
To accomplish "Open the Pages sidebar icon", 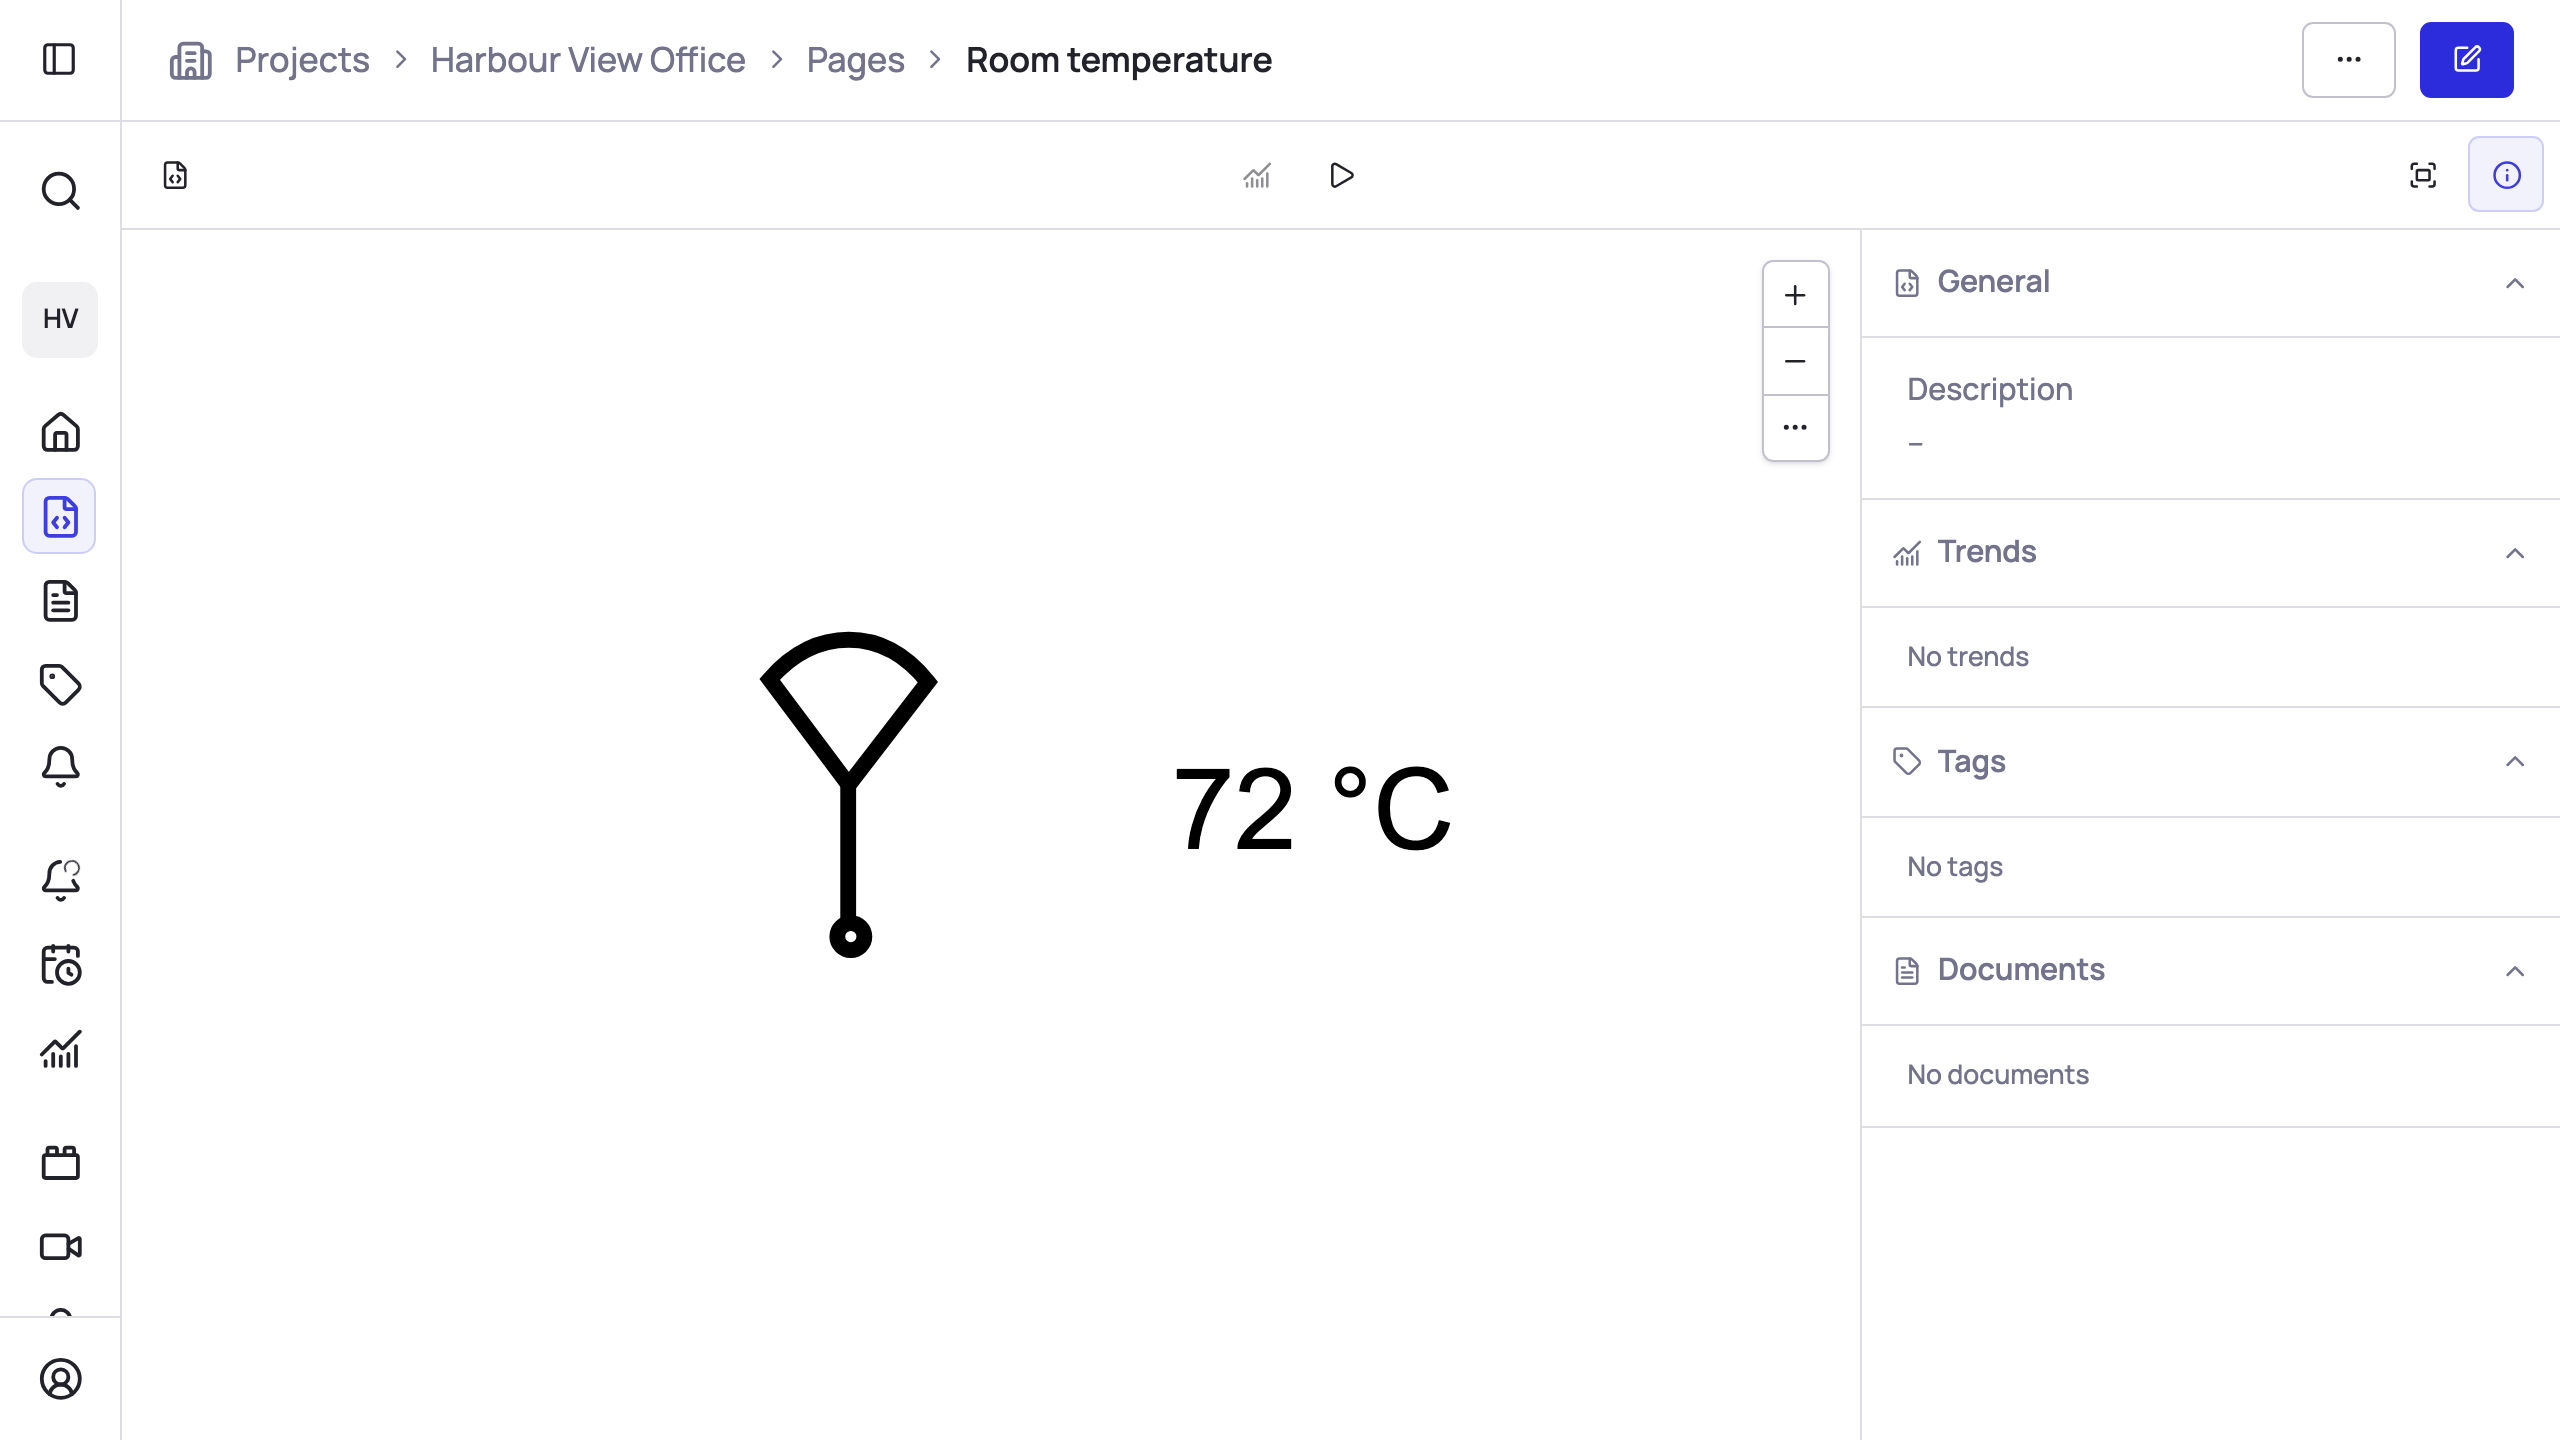I will [60, 516].
